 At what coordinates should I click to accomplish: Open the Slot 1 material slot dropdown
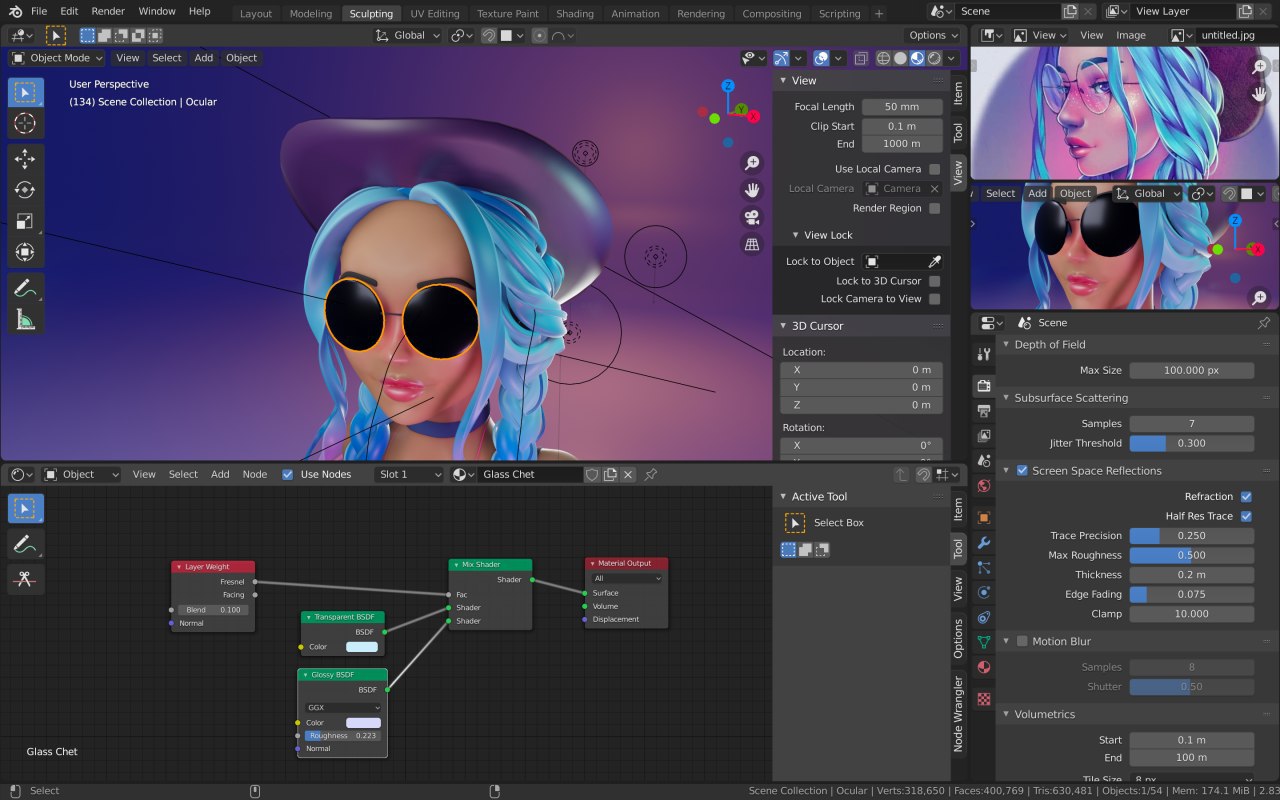pos(409,474)
